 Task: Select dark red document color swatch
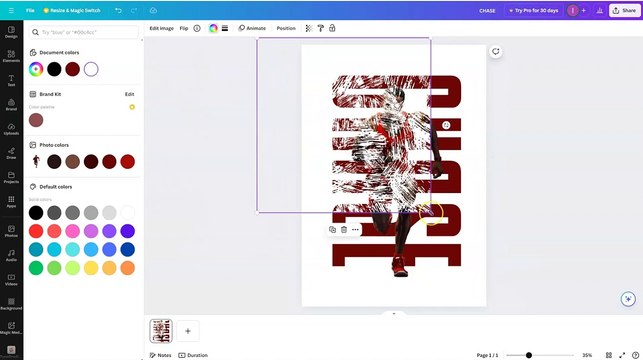73,69
